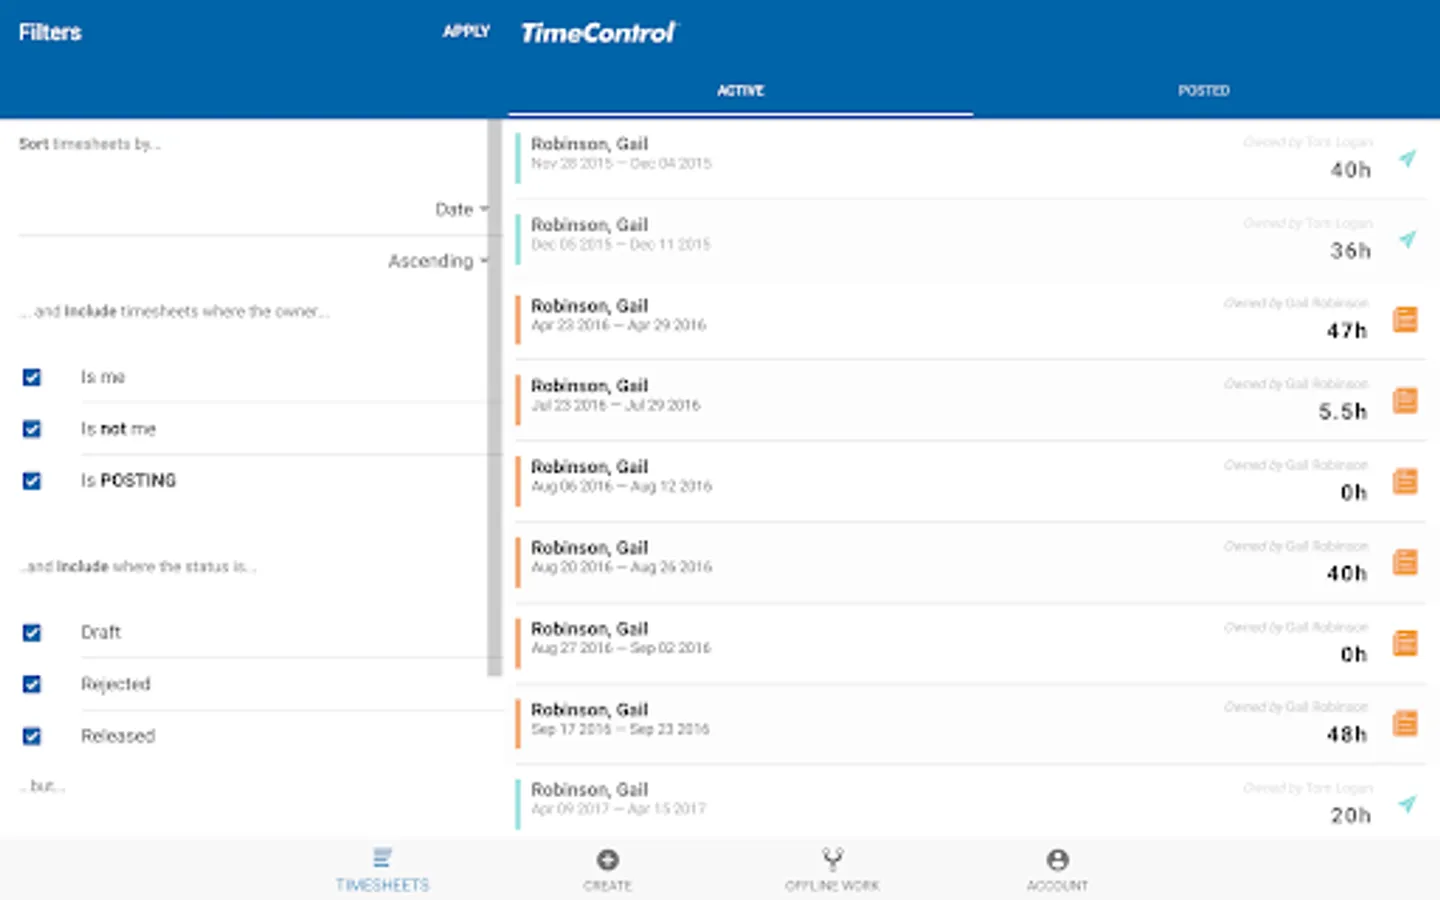
Task: Select the 'Dec 05 2015 – Dec 11 2015' date range
Action: point(620,244)
